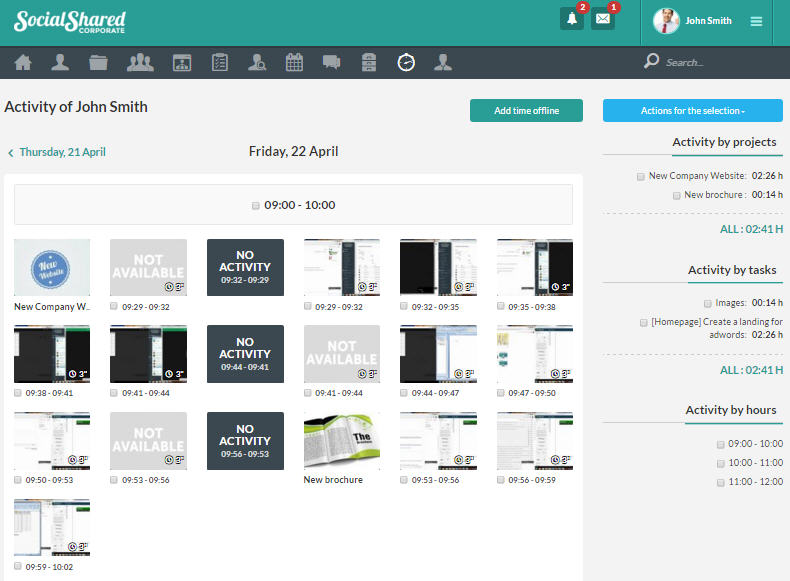
Task: Open the folder icon in navigation bar
Action: [x=98, y=63]
